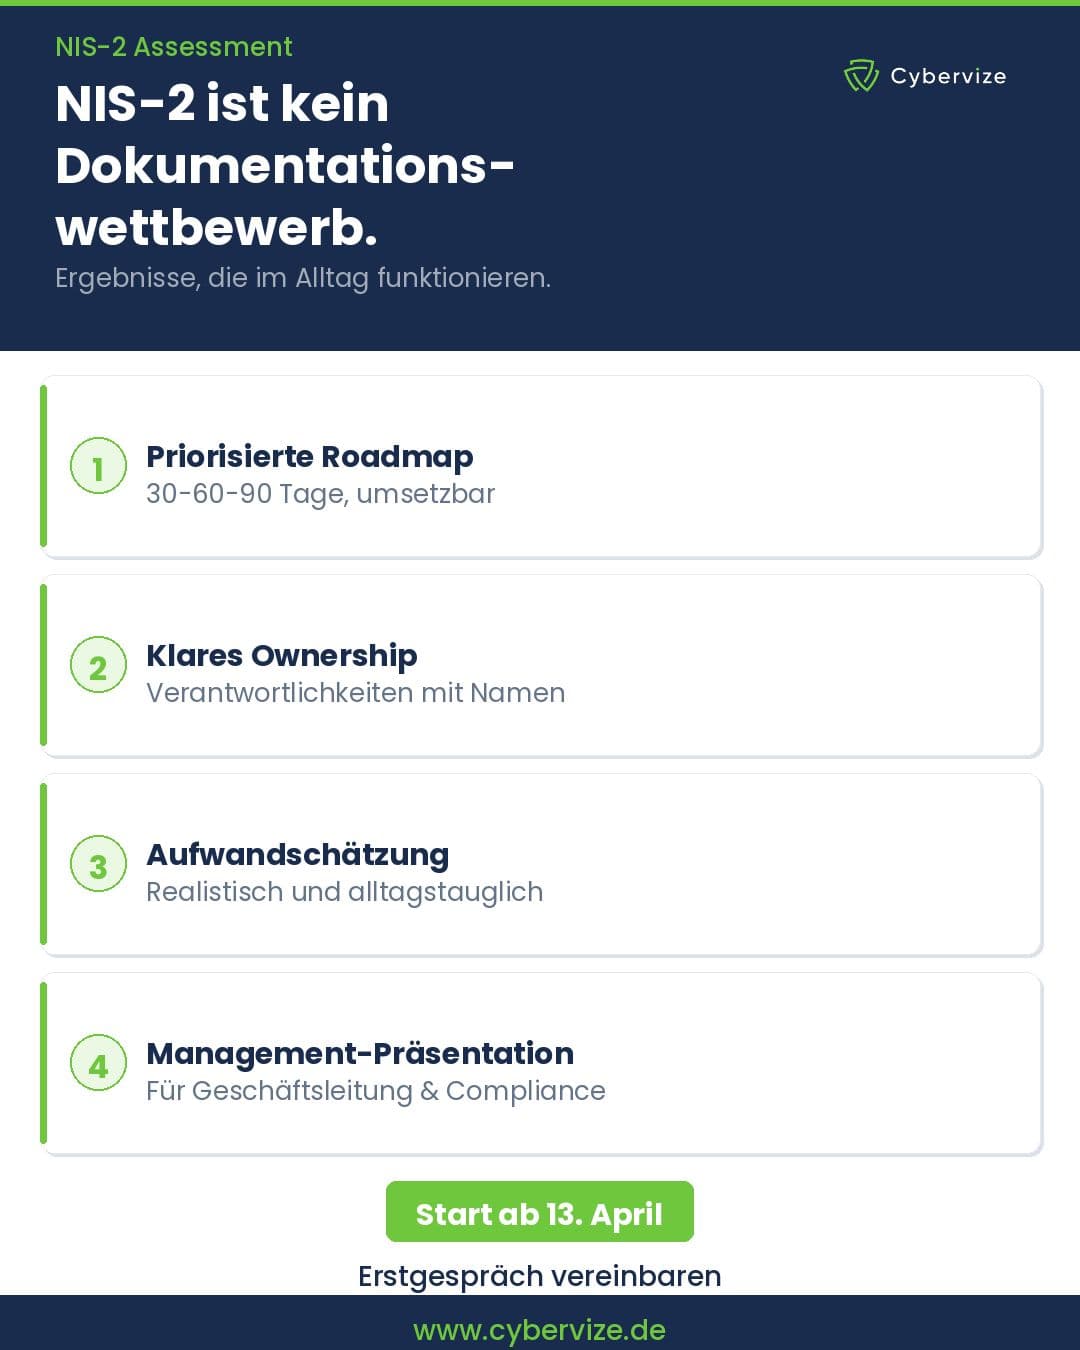Click the Erstgespräch vereinbaren link
Screen dimensions: 1080x1350
click(x=539, y=1276)
